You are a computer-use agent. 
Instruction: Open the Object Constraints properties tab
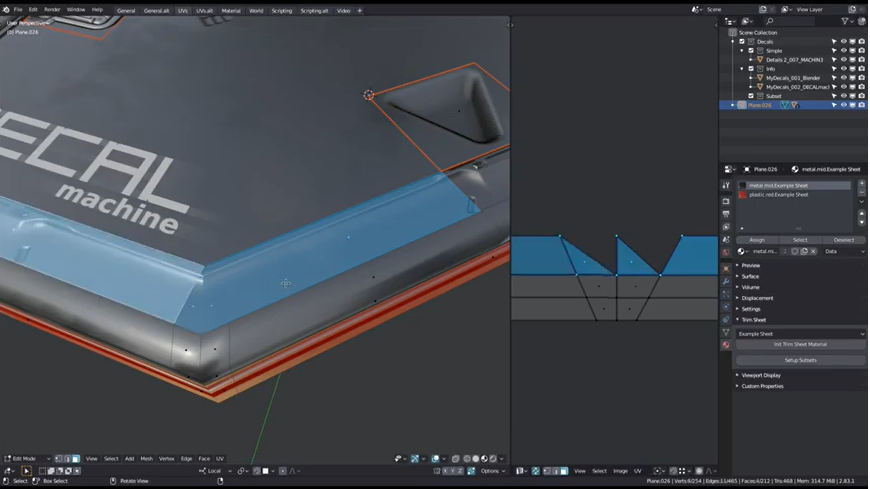click(726, 320)
